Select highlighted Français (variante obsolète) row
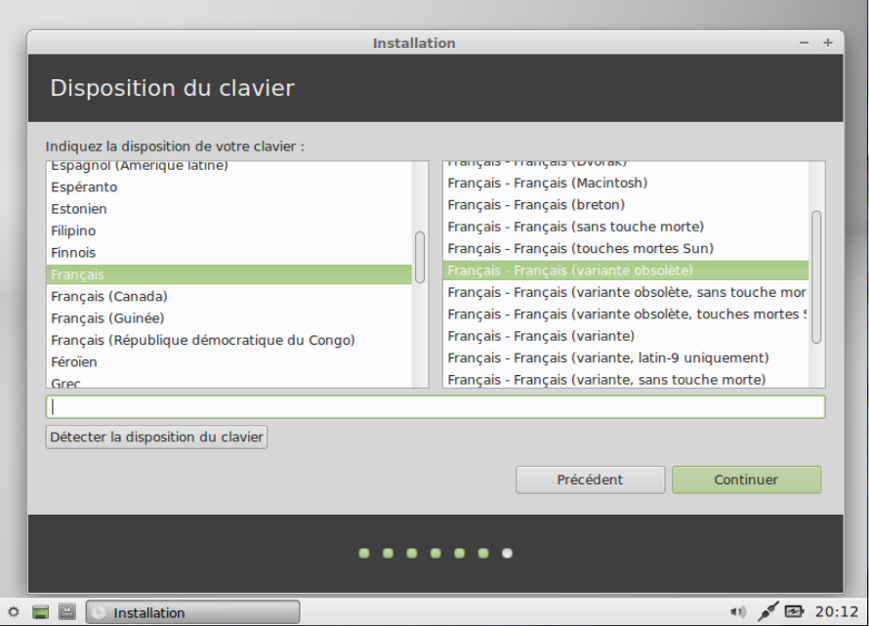869x626 pixels. pyautogui.click(x=626, y=270)
